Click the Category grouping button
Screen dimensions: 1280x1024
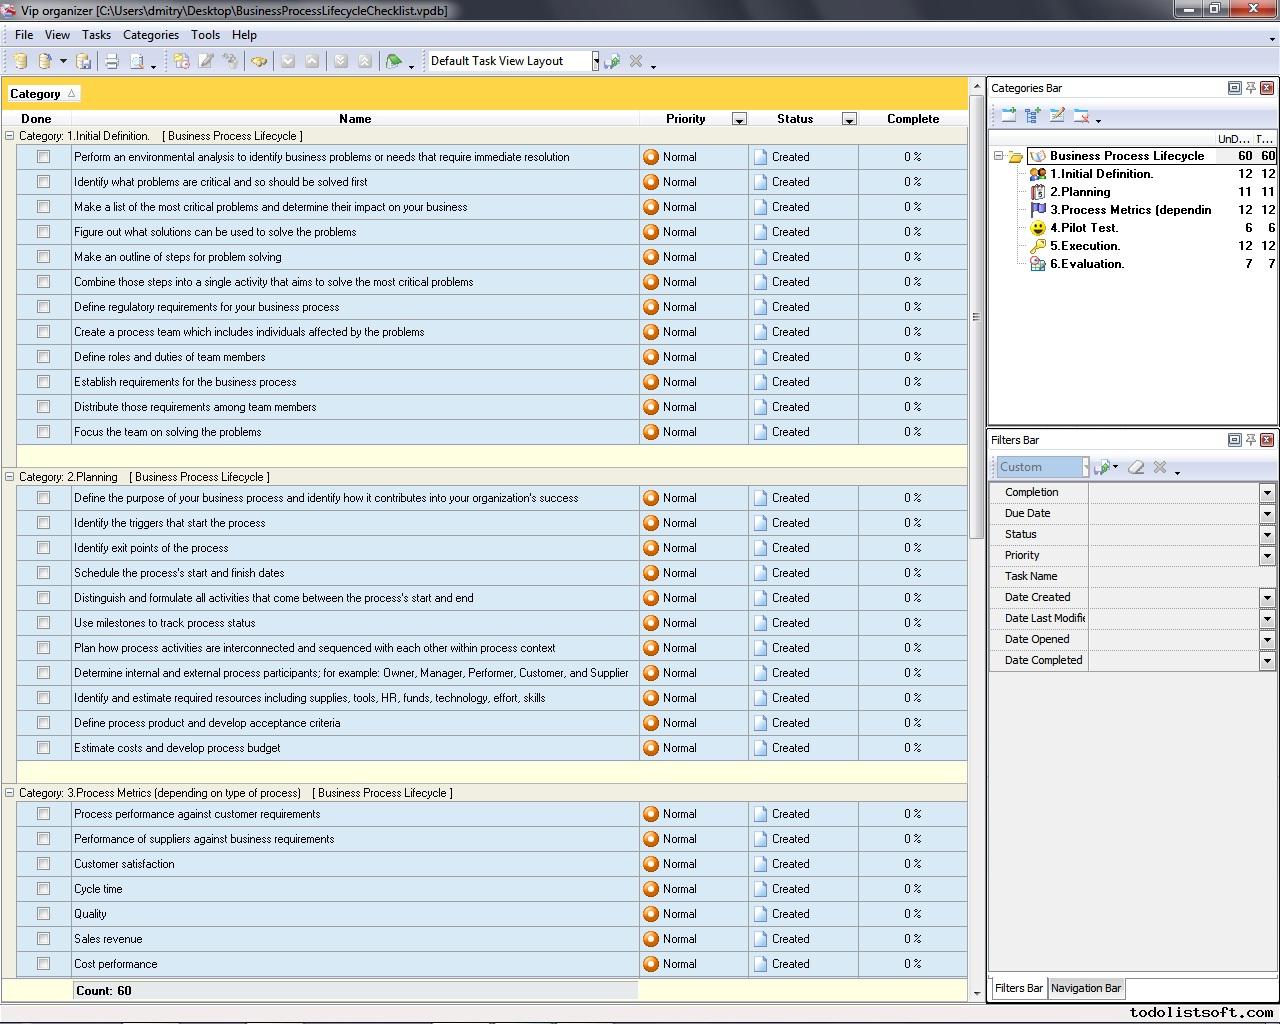pyautogui.click(x=42, y=94)
